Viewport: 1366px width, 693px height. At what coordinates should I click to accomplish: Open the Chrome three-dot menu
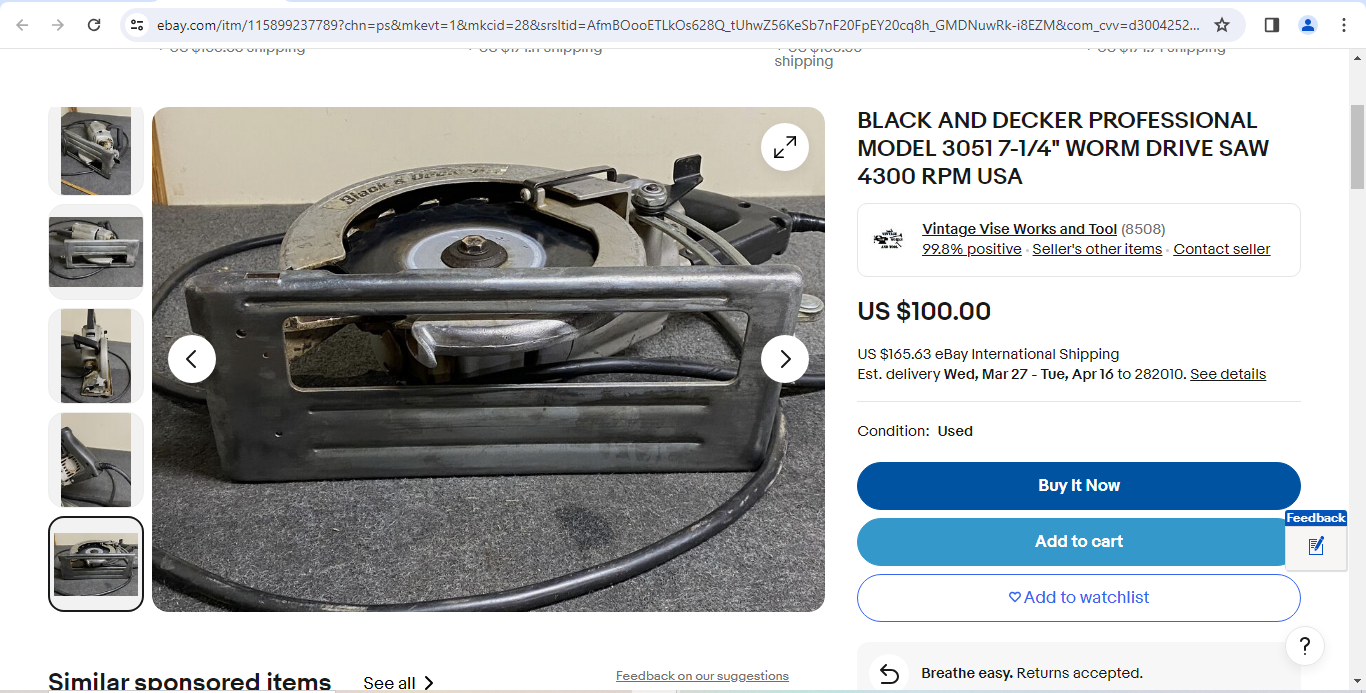click(x=1344, y=25)
